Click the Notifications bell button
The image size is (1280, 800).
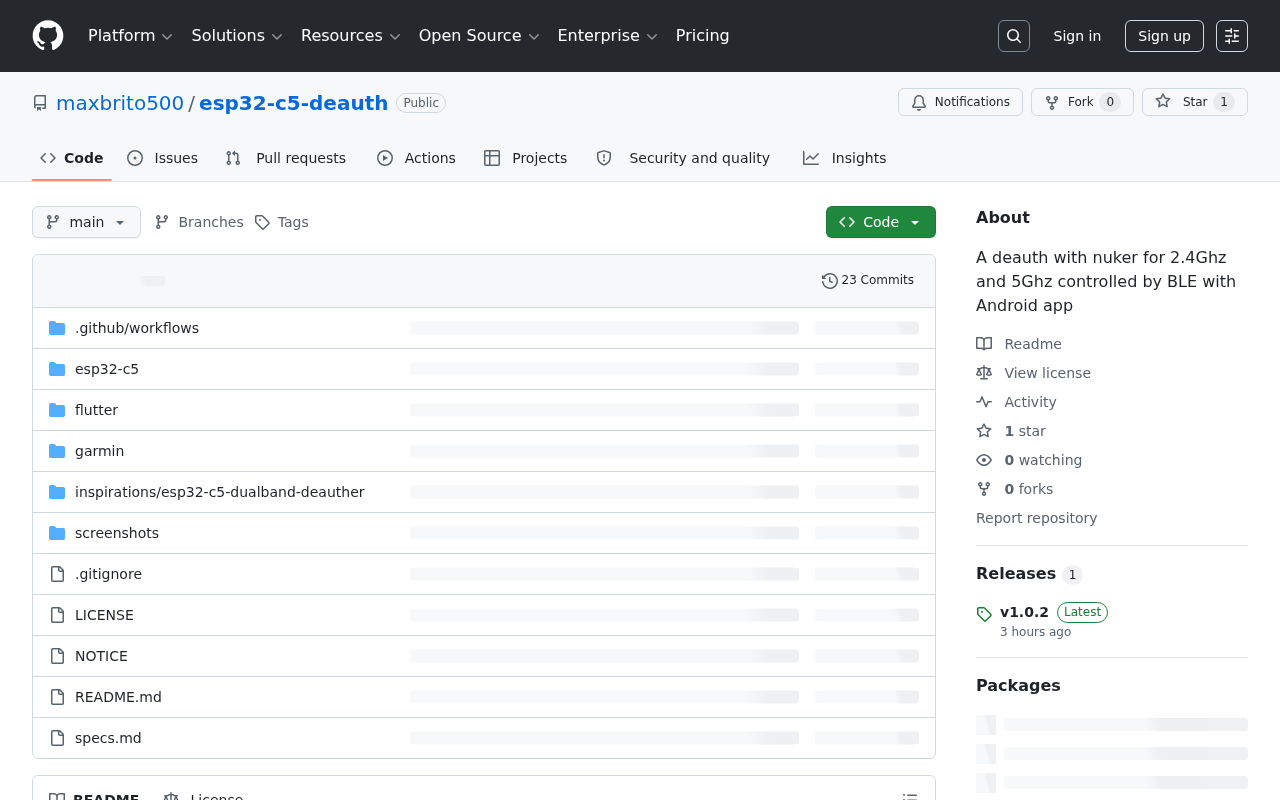(x=960, y=102)
